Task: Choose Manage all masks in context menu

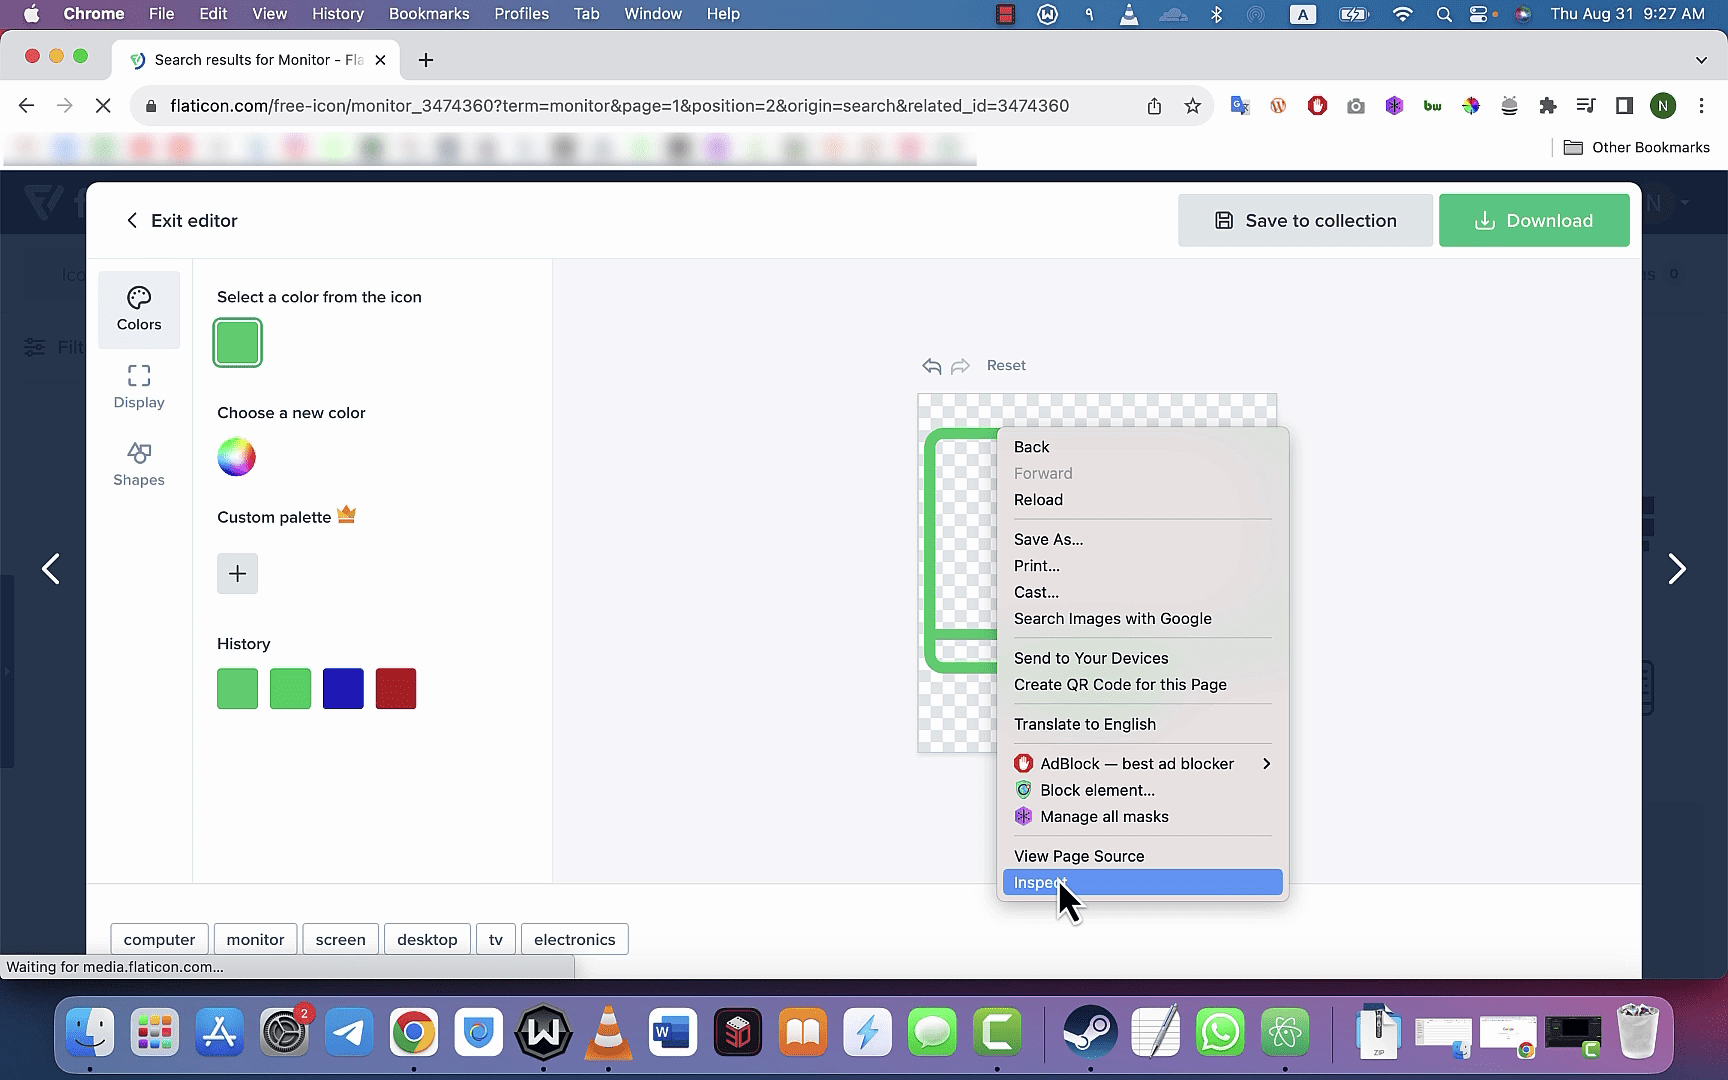Action: click(x=1142, y=817)
